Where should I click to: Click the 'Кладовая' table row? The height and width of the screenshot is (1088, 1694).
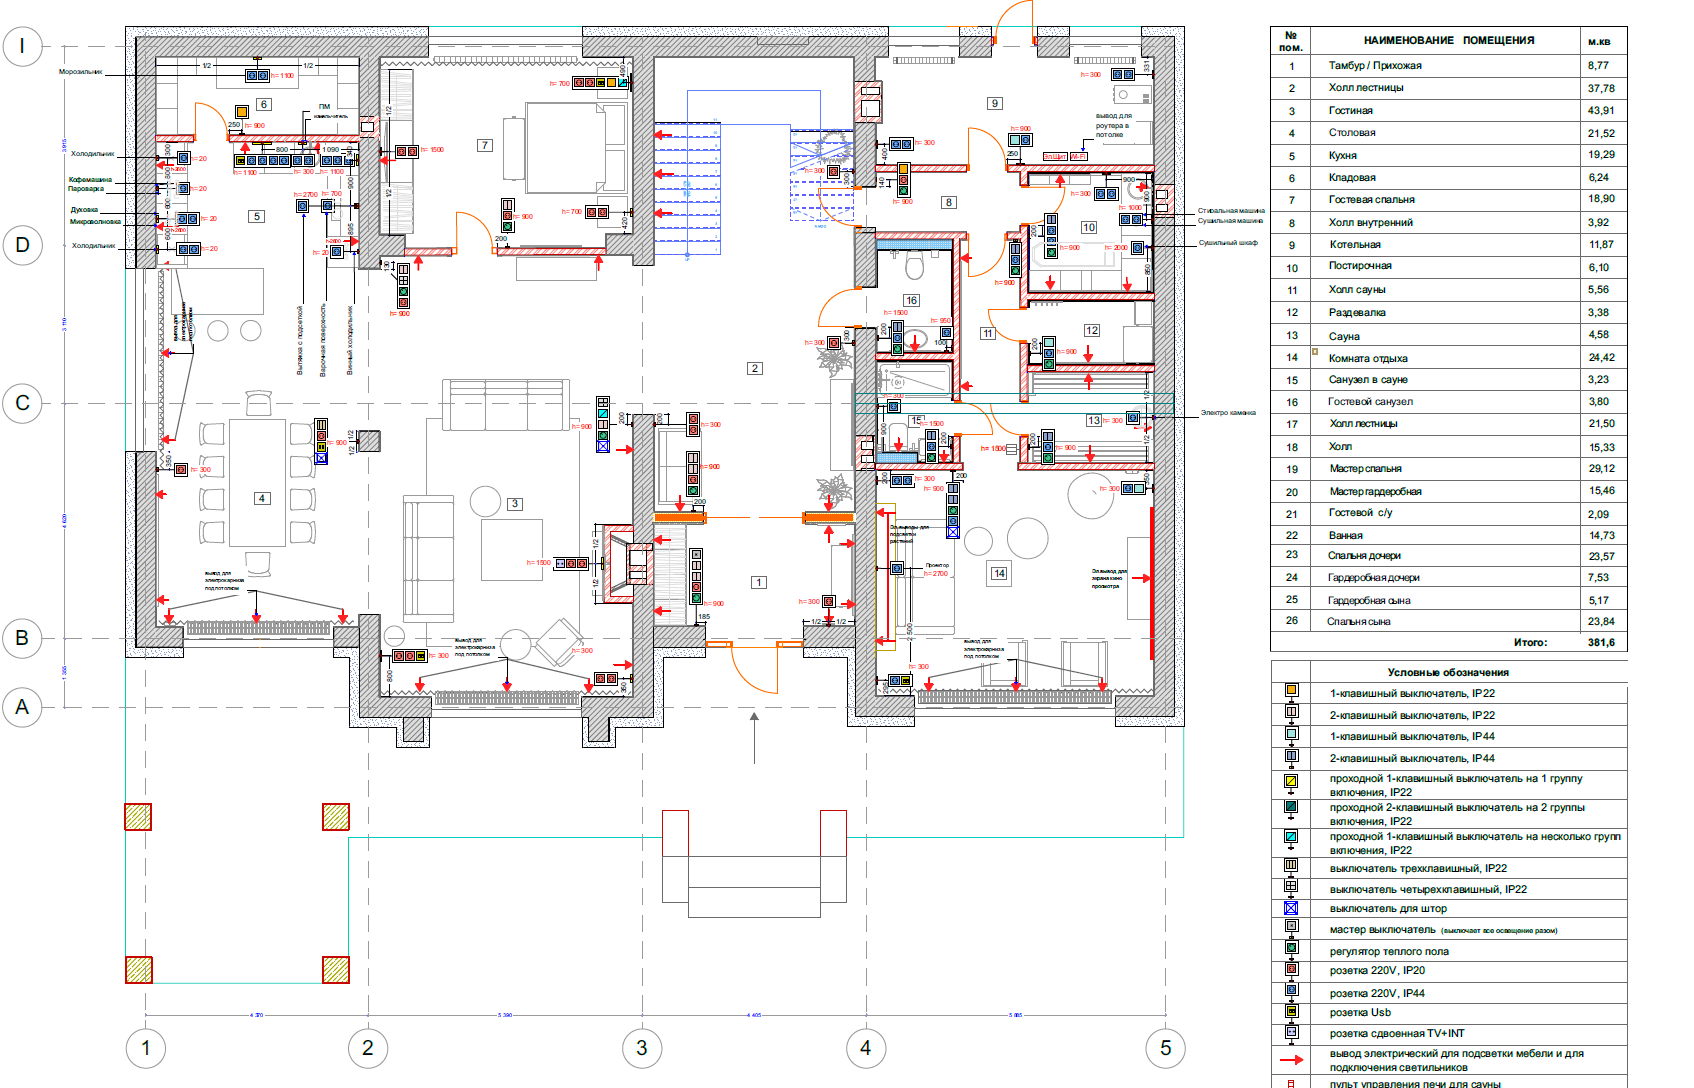click(x=1449, y=177)
